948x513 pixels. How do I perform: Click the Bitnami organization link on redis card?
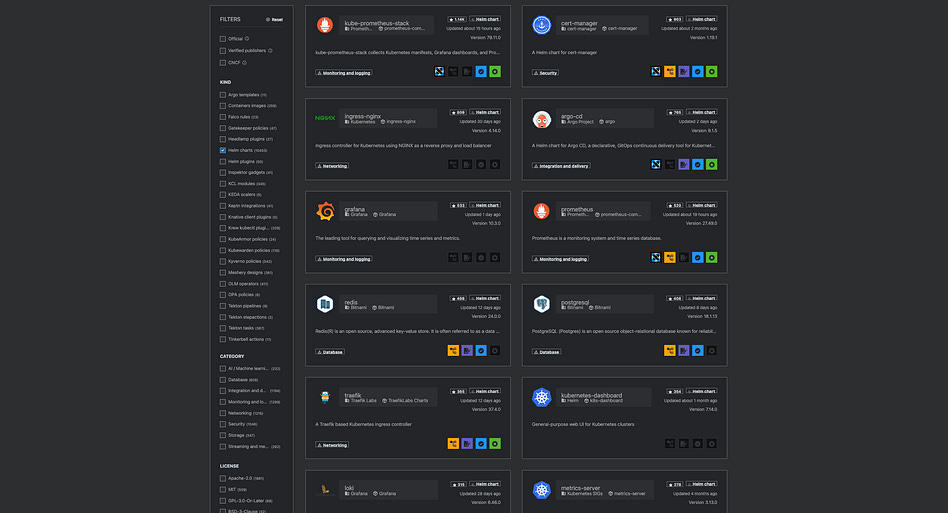(x=356, y=308)
